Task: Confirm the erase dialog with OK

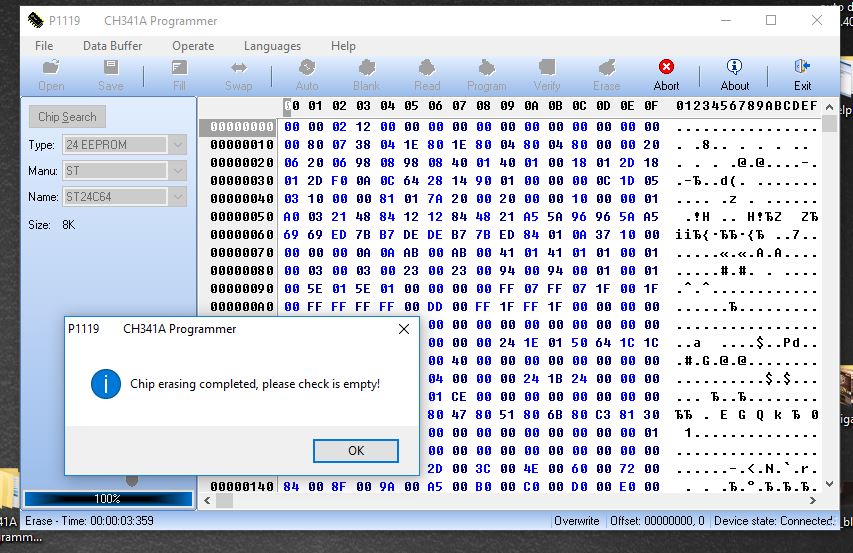Action: point(356,451)
